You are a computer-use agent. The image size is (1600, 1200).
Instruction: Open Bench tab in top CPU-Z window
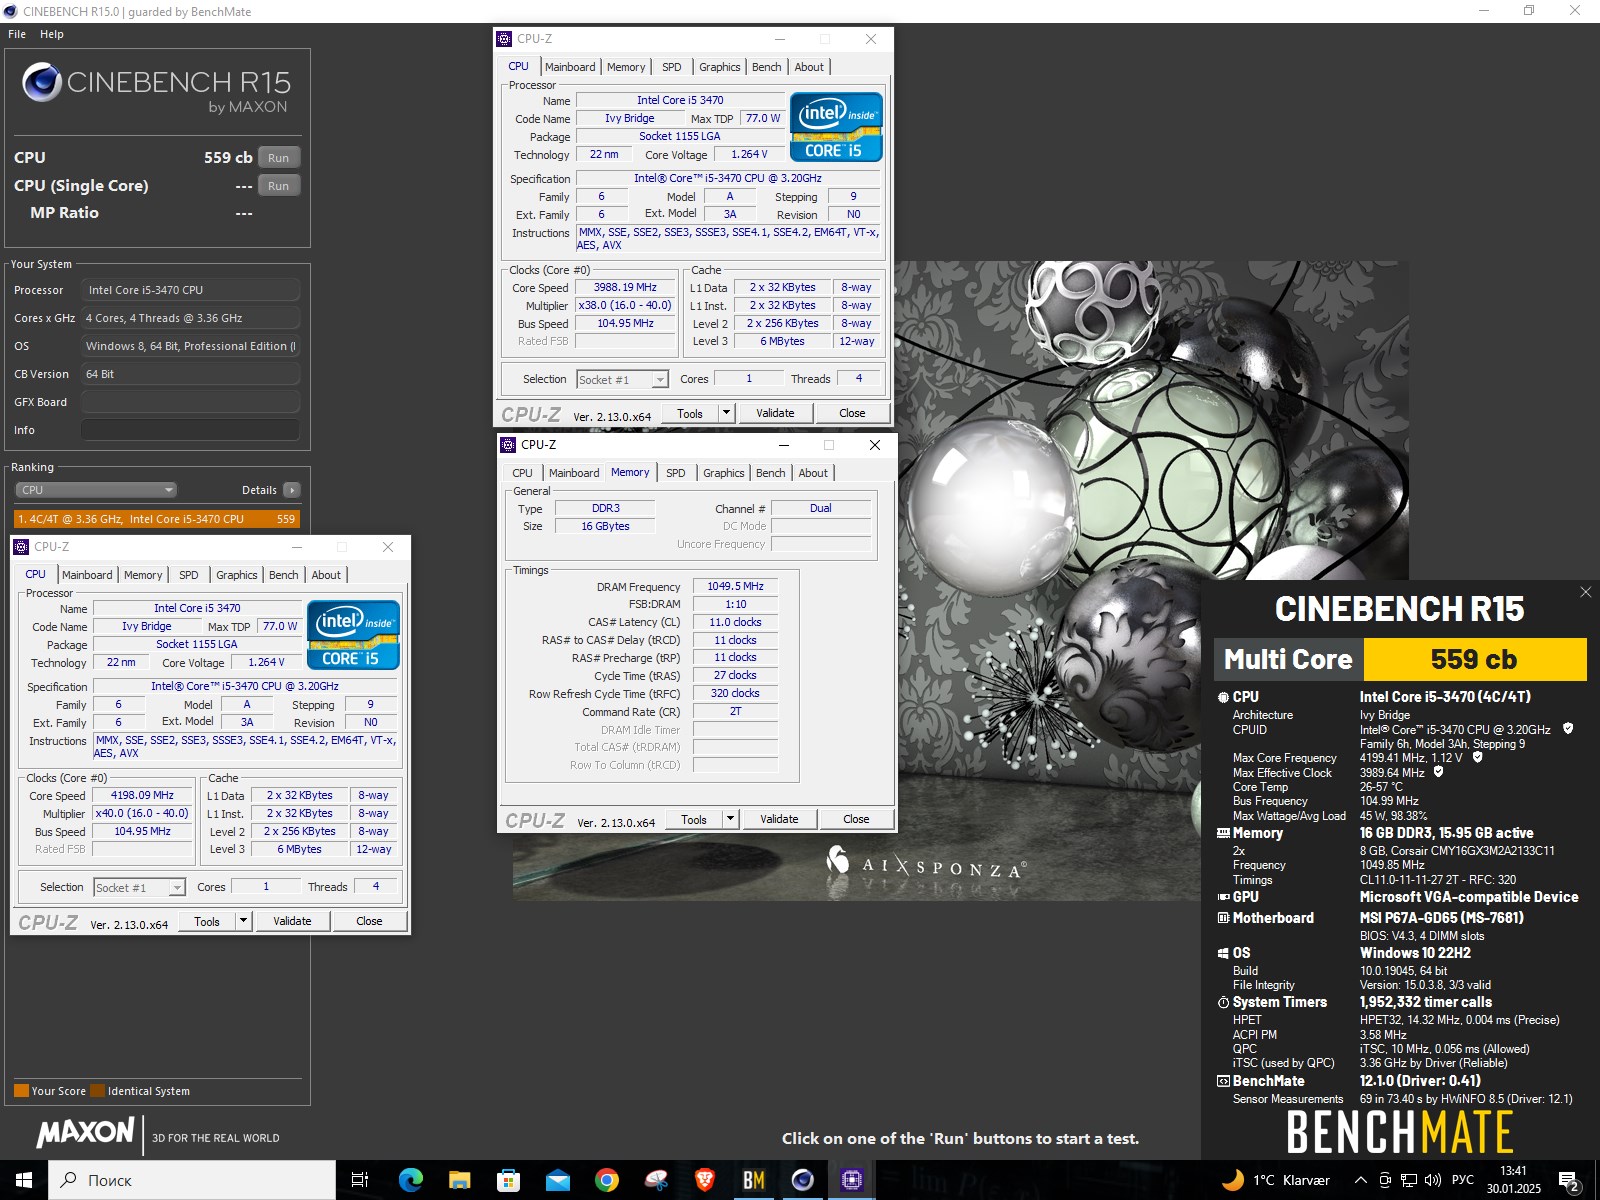pyautogui.click(x=767, y=67)
